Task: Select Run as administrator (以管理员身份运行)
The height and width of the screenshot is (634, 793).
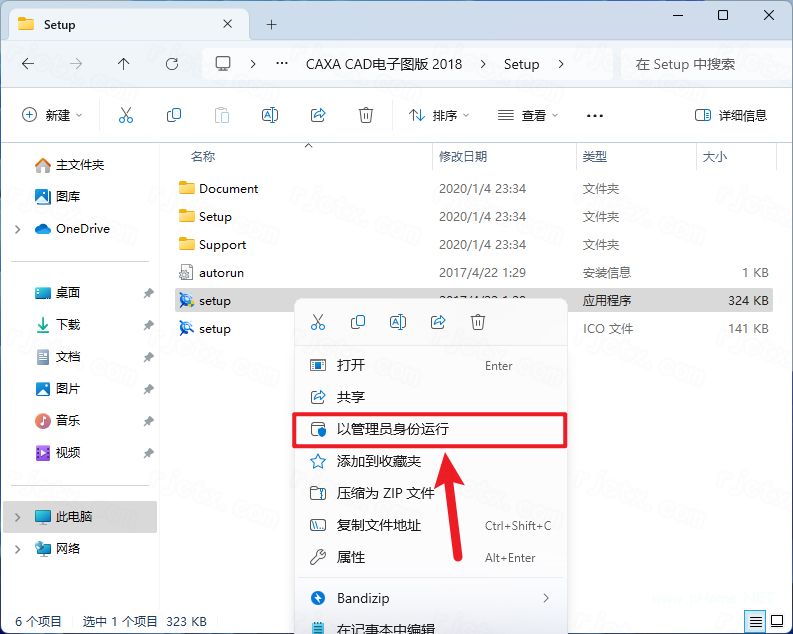Action: click(430, 429)
